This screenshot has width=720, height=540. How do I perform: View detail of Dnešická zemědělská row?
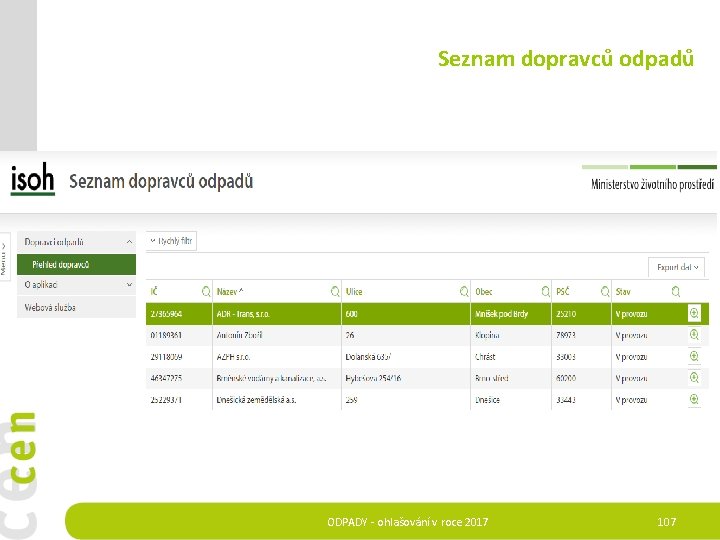694,399
